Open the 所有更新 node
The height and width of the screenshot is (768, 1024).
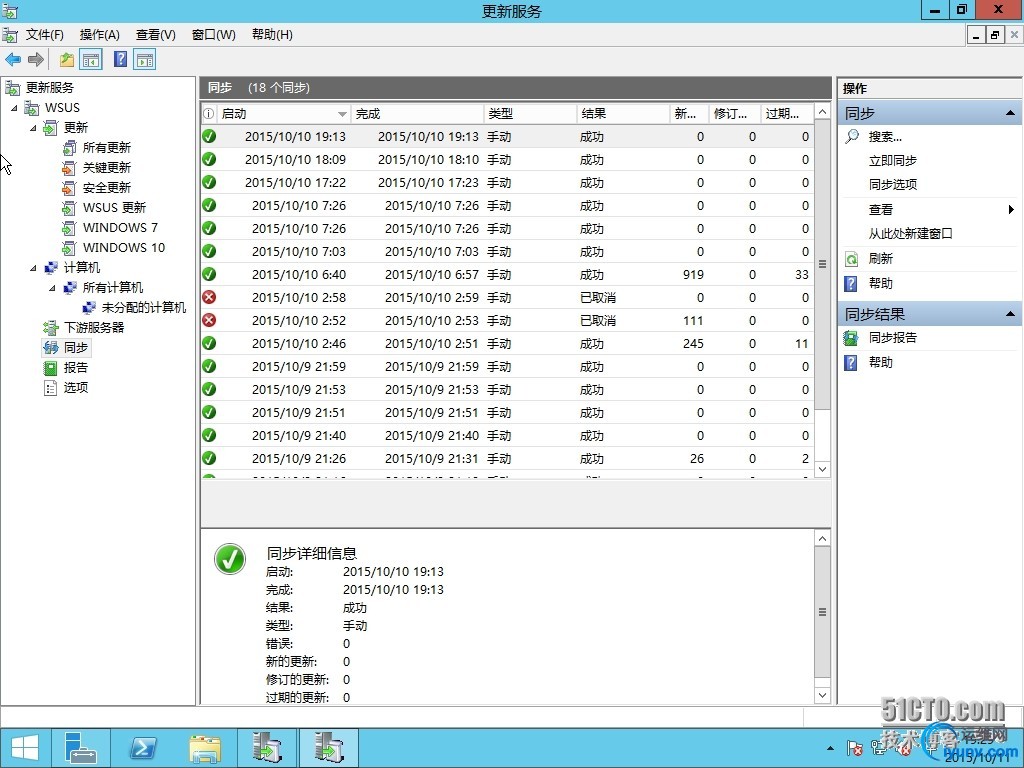(106, 148)
